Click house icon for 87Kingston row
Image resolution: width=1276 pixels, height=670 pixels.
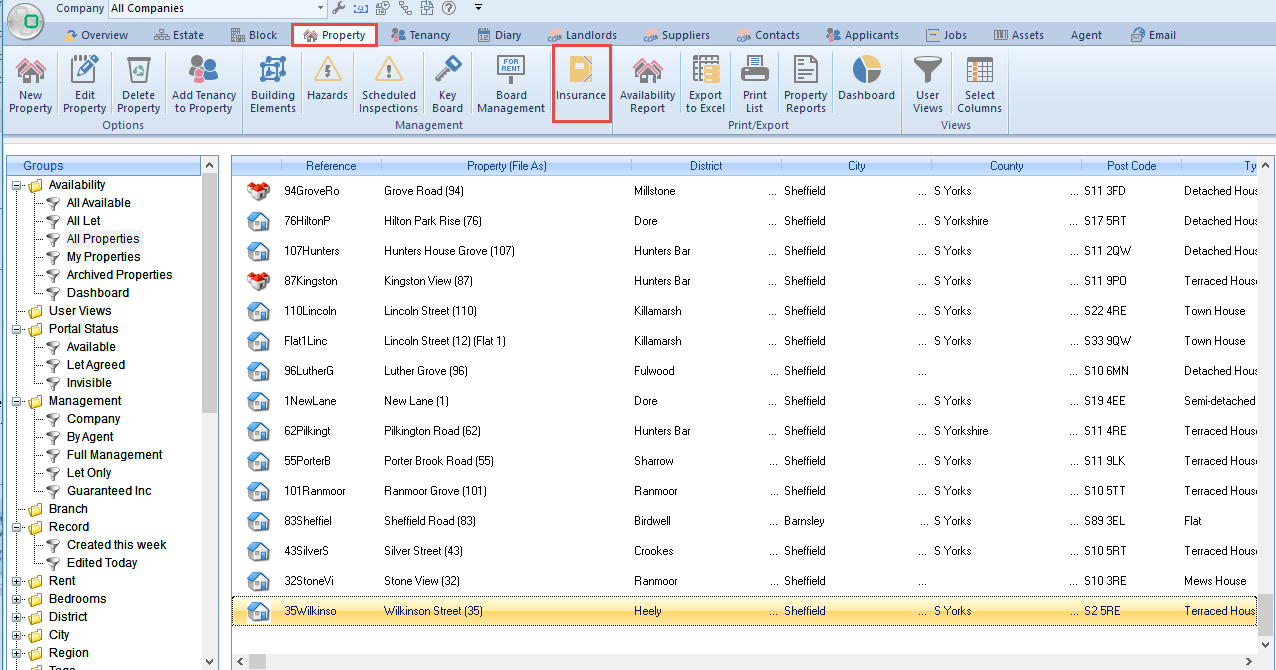click(x=259, y=281)
